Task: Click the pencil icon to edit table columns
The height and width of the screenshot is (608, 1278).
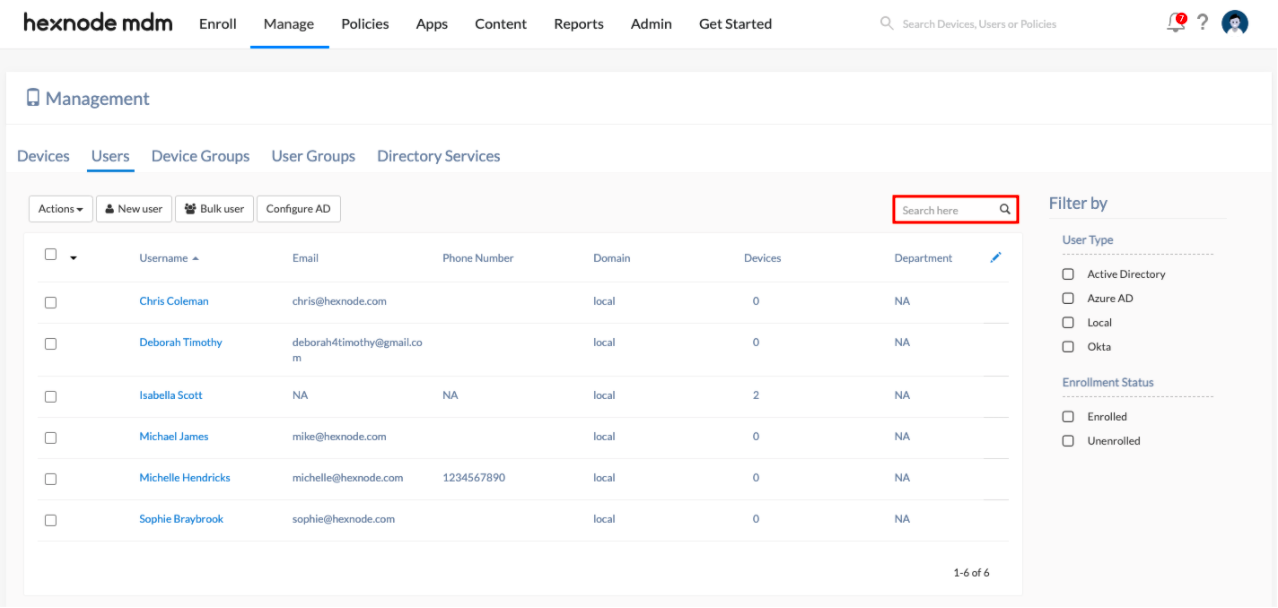Action: click(x=995, y=257)
